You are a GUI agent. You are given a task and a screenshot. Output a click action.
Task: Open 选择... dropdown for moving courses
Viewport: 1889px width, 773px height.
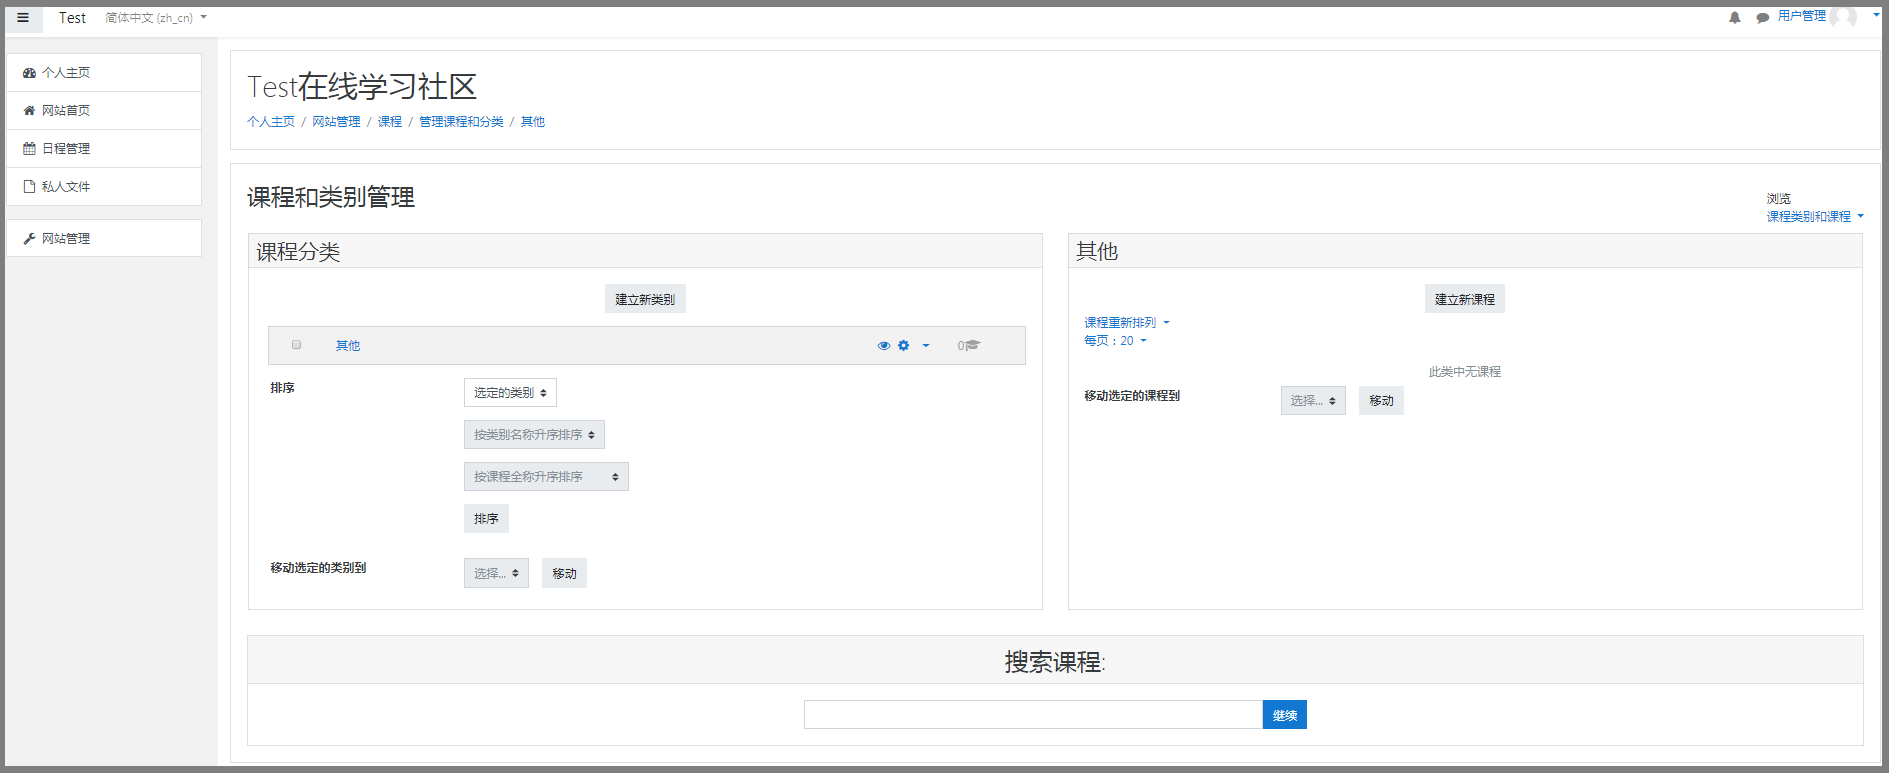pyautogui.click(x=1313, y=401)
